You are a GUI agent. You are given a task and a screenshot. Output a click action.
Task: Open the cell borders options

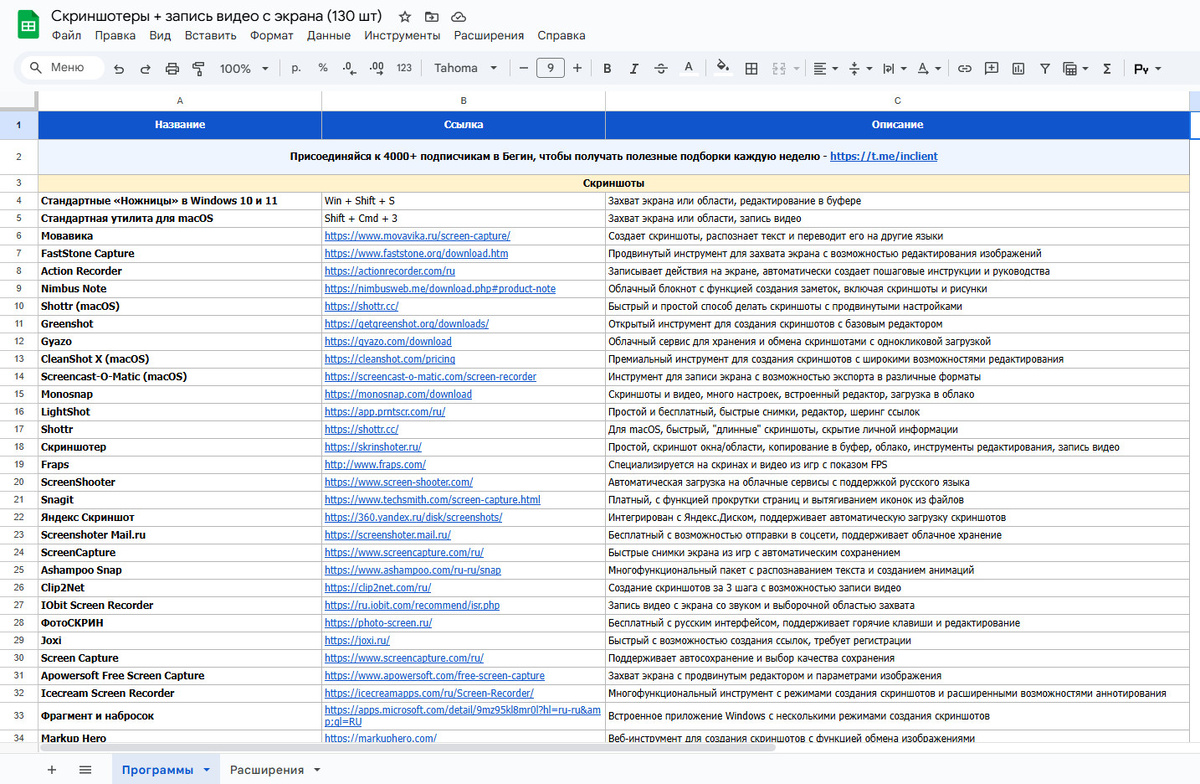752,68
